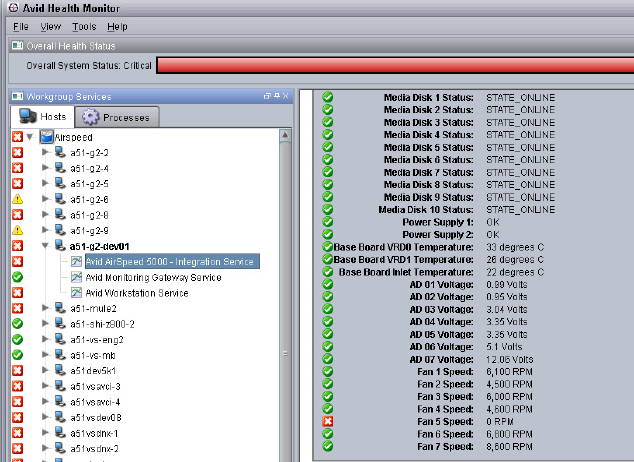Click the red error icon next to Airspeed
This screenshot has width=634, height=462.
tap(17, 137)
